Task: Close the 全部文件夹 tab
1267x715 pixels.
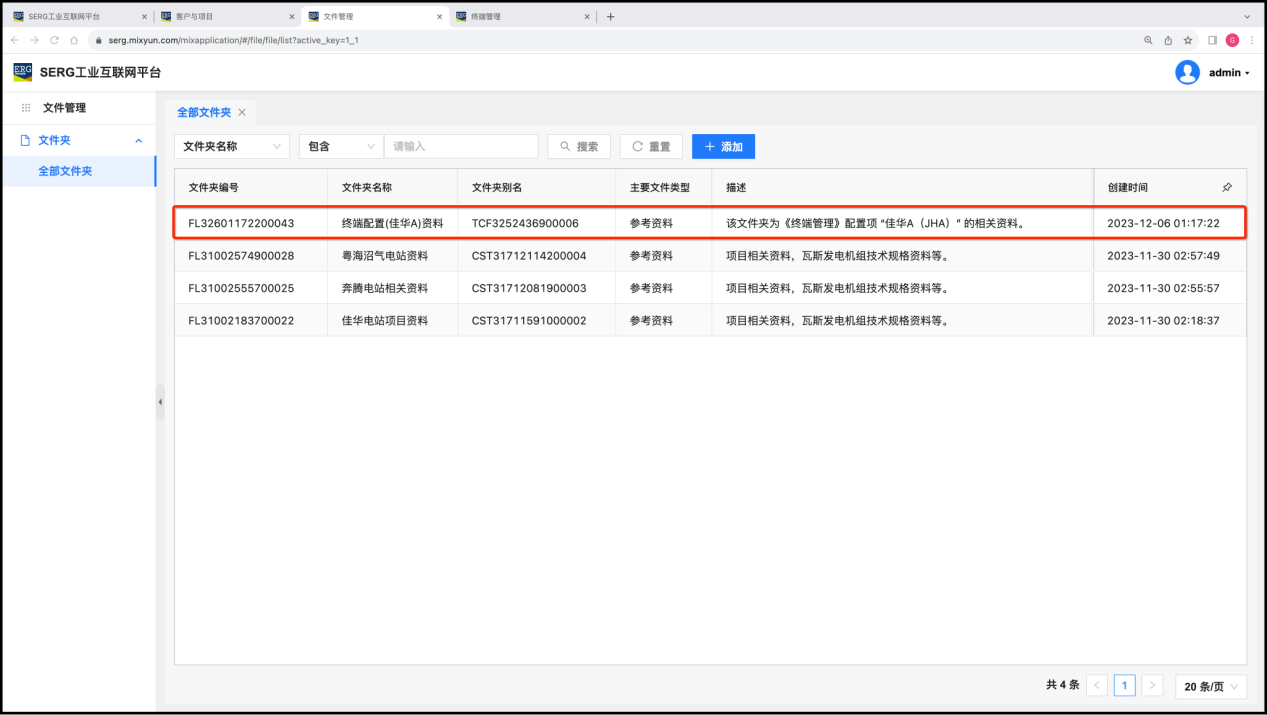Action: [242, 113]
